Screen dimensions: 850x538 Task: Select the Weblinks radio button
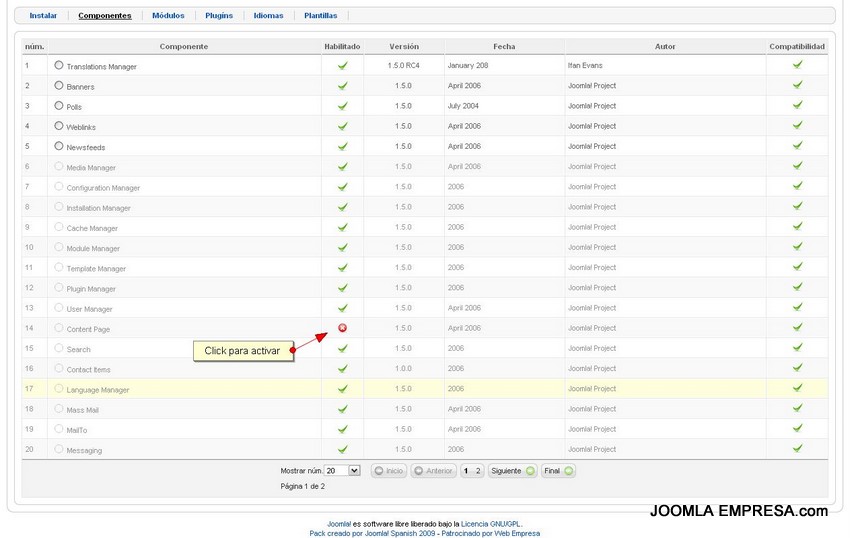pyautogui.click(x=59, y=126)
